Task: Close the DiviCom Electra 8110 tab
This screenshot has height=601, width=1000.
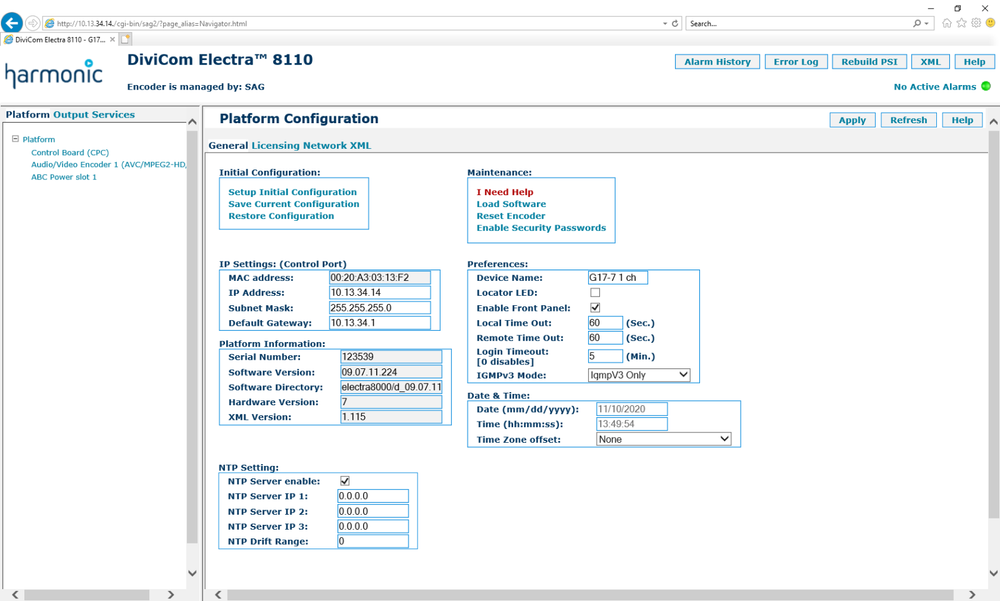Action: click(x=112, y=40)
